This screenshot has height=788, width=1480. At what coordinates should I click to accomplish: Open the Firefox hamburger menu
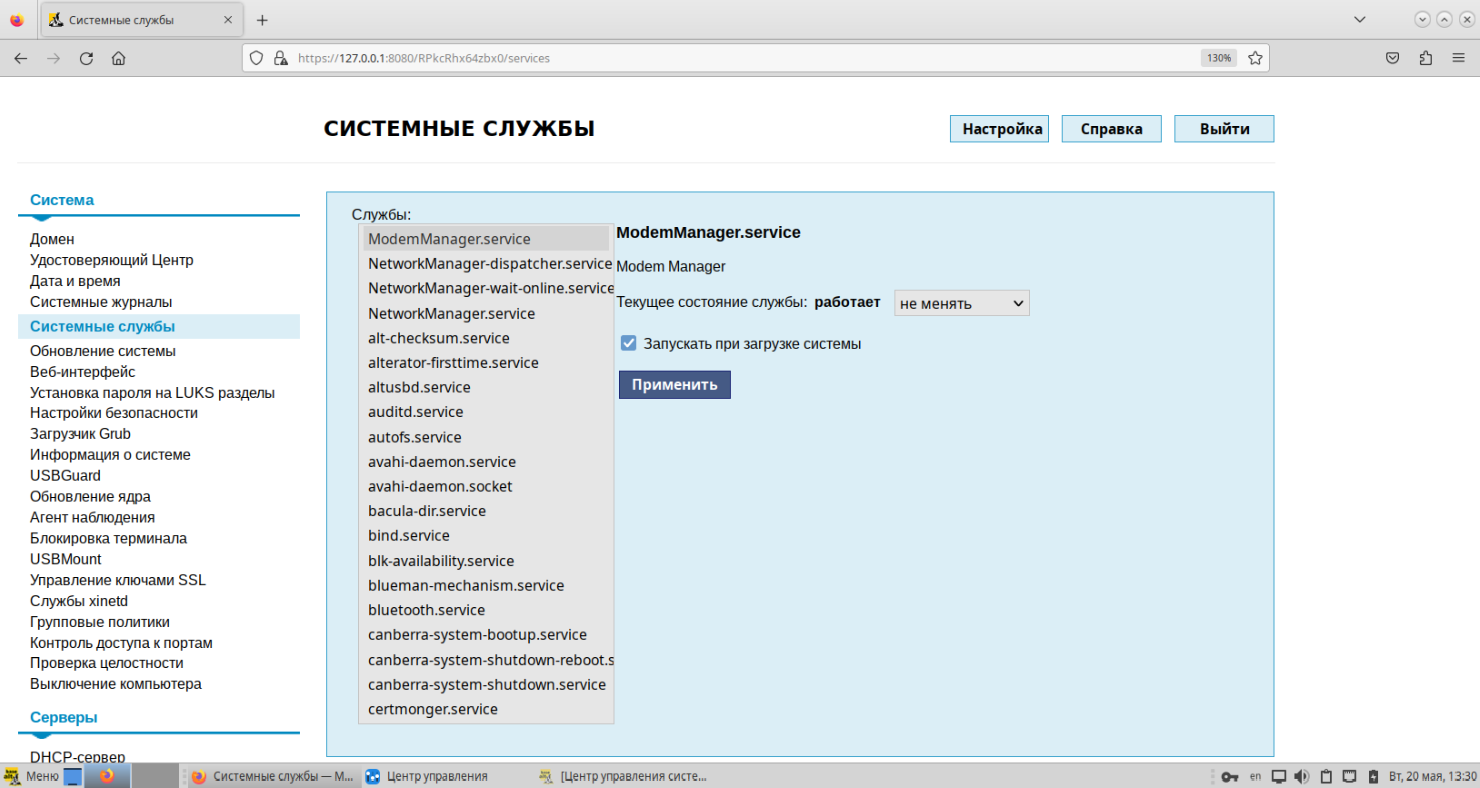point(1458,58)
